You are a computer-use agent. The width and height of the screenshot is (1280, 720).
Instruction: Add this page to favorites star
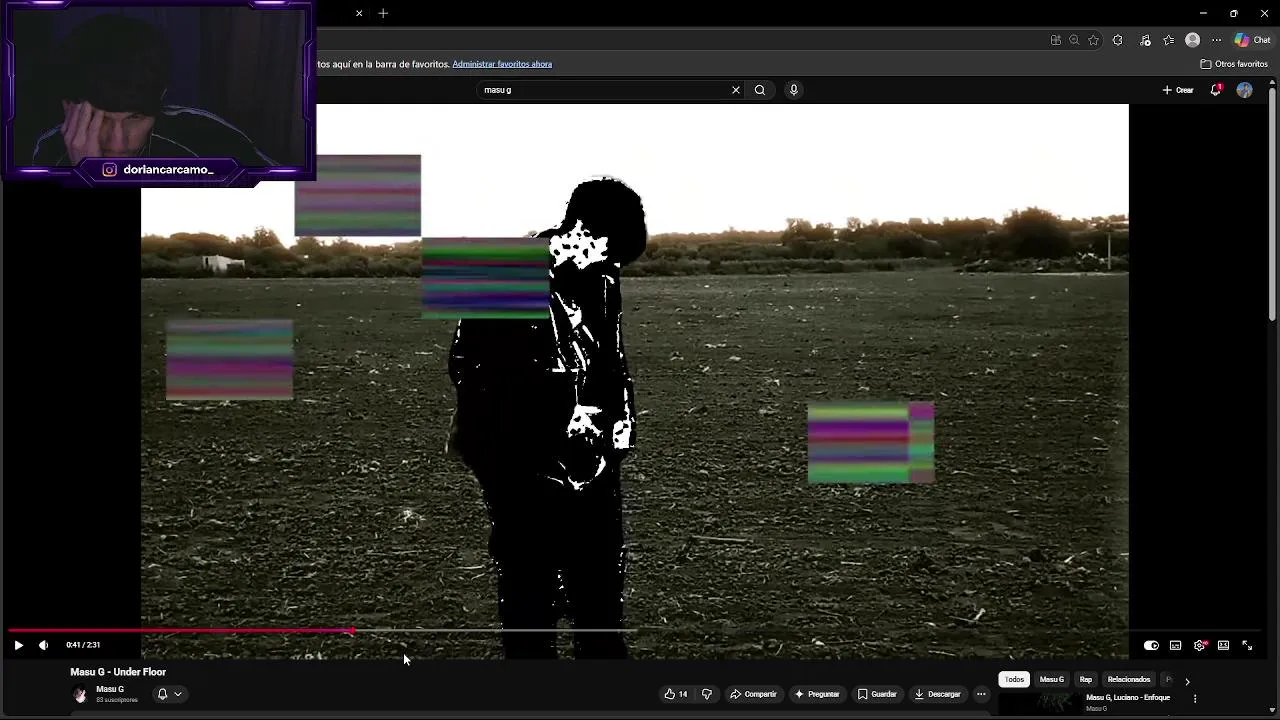point(1093,40)
